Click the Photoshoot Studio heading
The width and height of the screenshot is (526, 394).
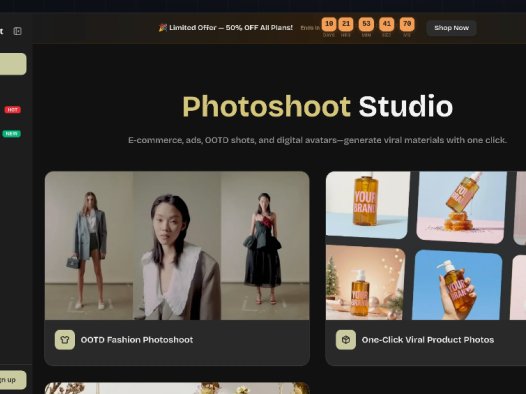point(317,107)
